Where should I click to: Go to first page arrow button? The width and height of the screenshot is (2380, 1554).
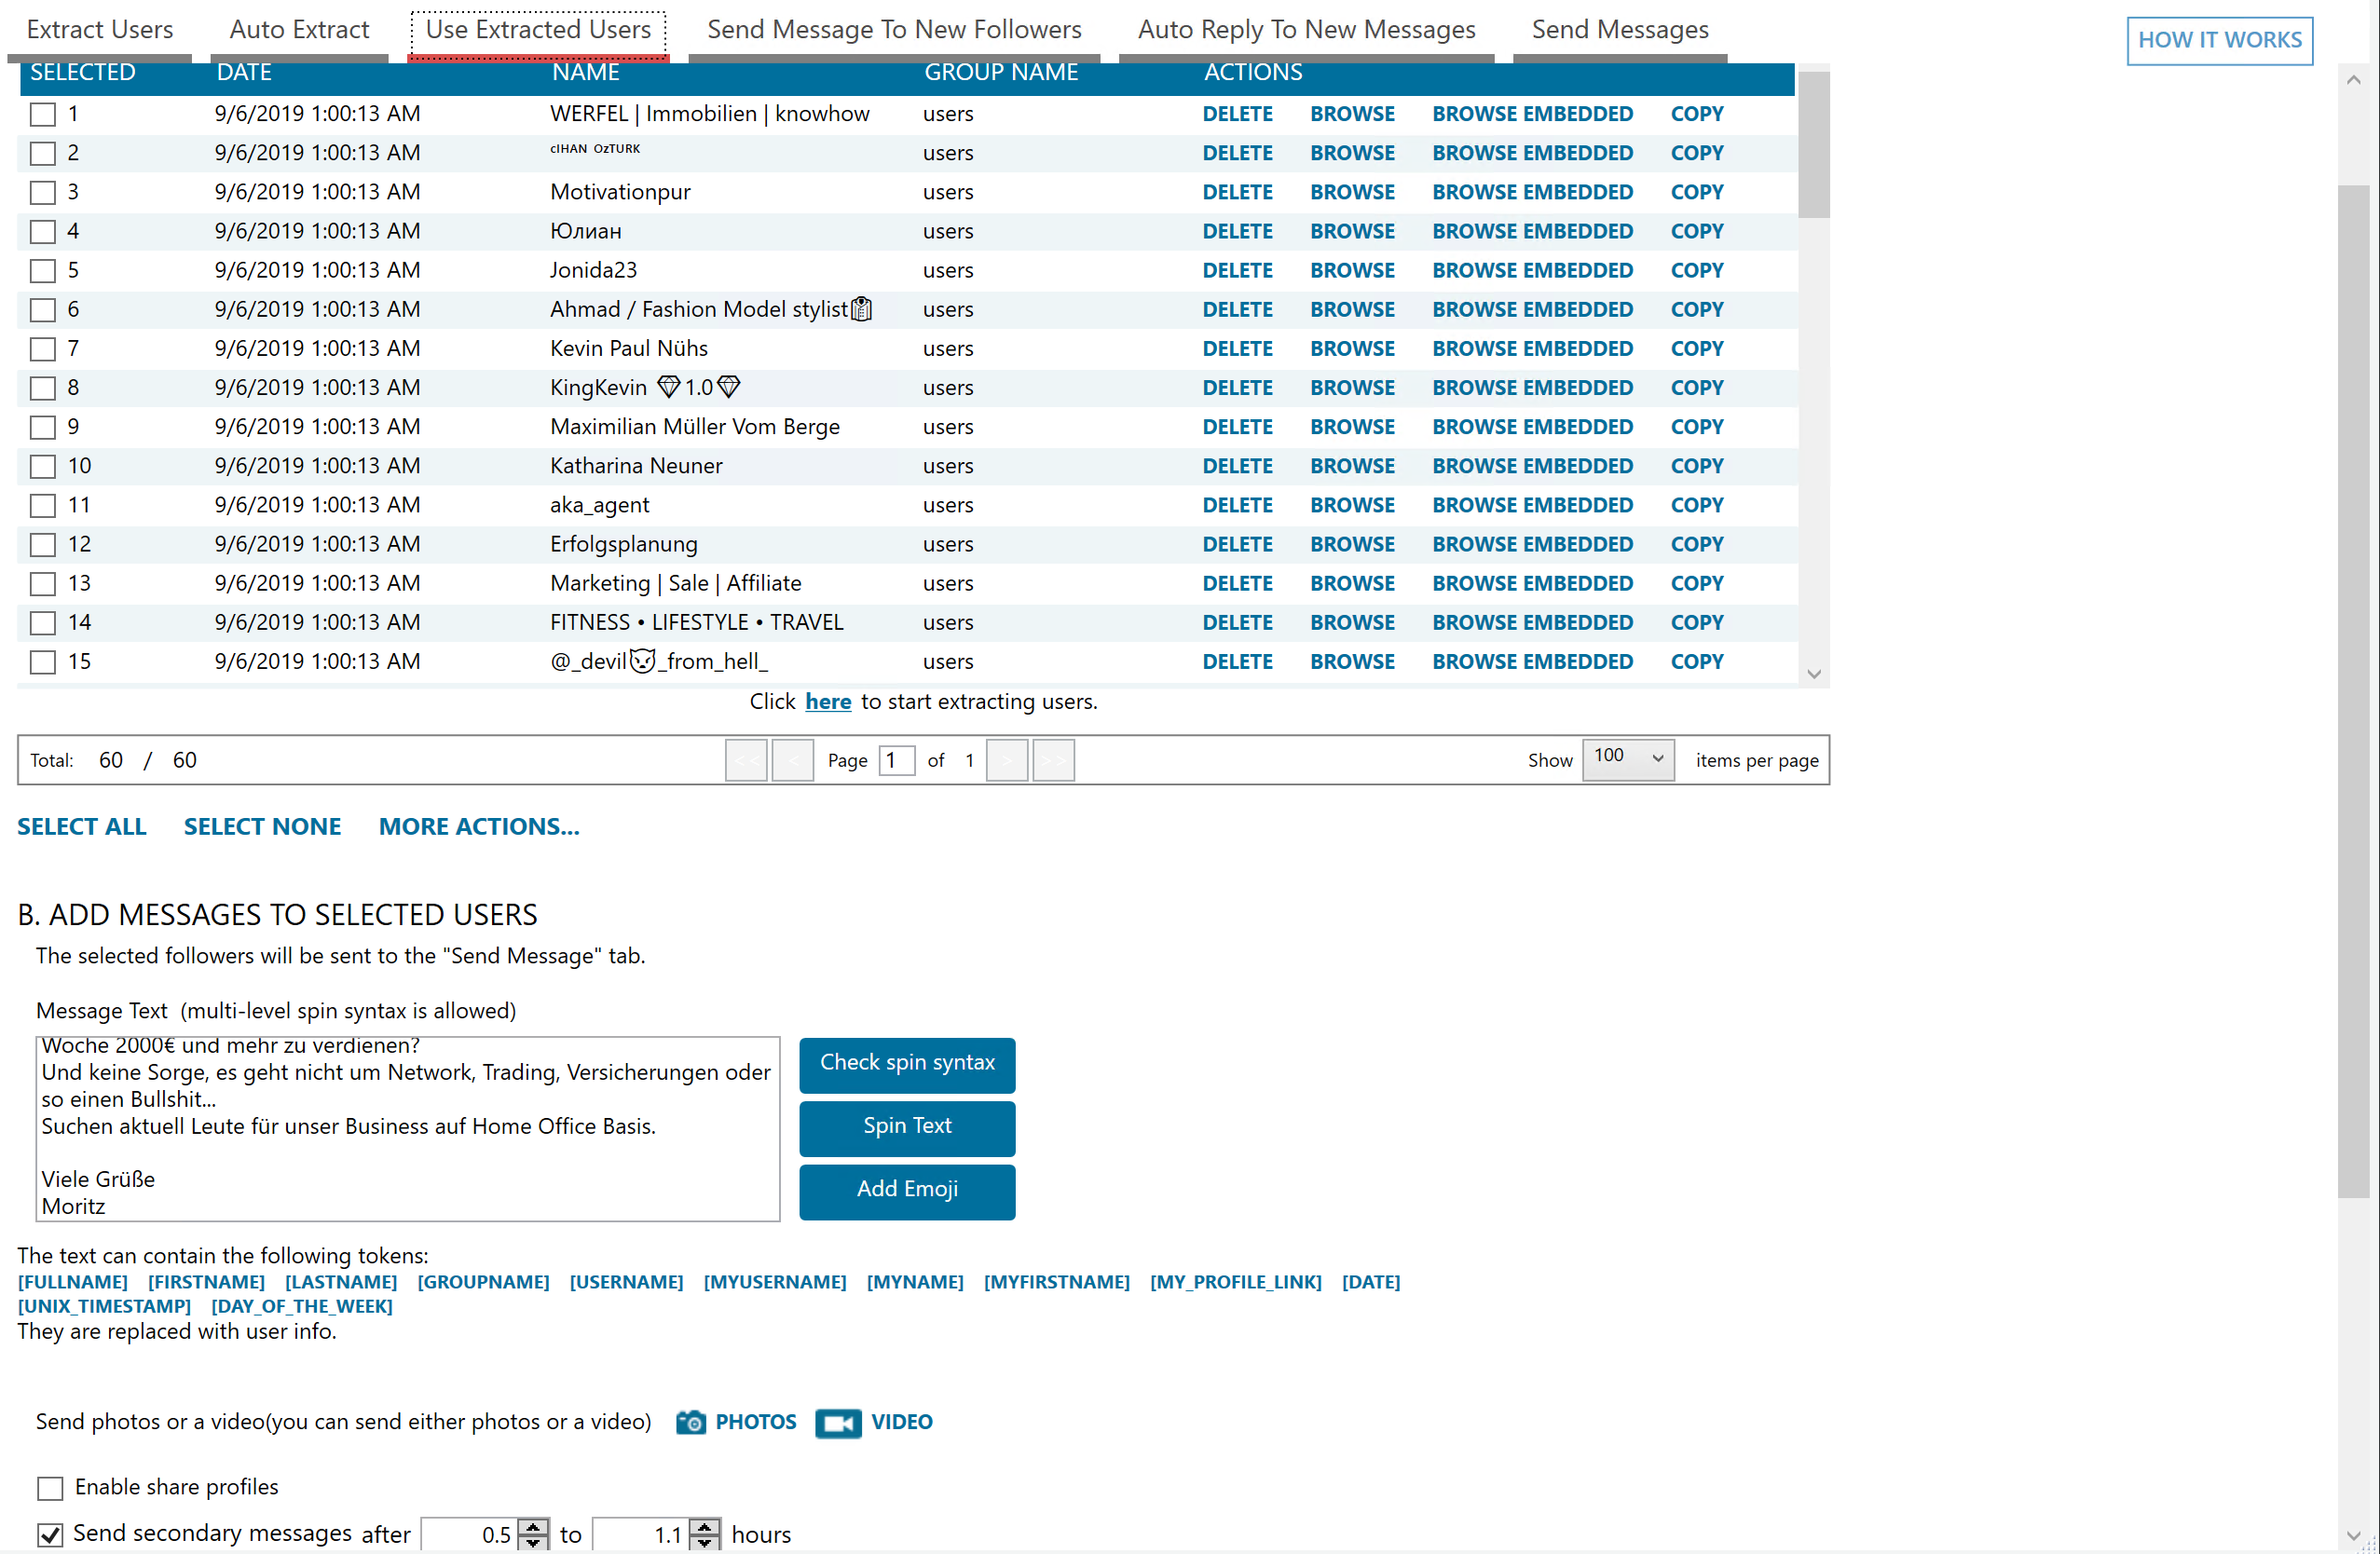click(746, 760)
